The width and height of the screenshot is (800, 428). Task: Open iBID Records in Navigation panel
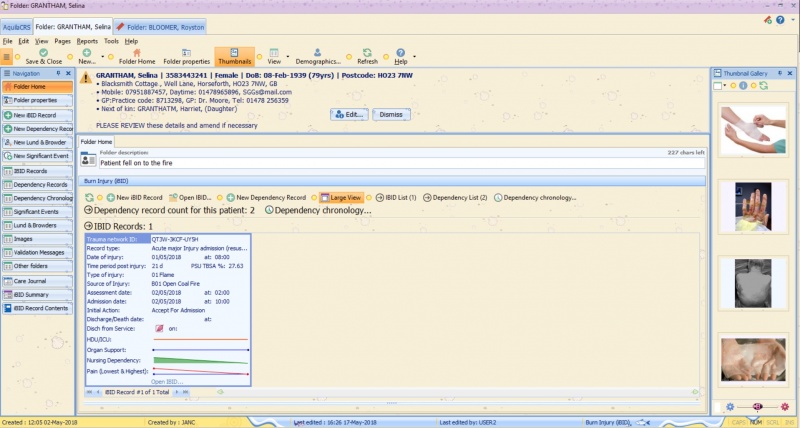[x=38, y=171]
